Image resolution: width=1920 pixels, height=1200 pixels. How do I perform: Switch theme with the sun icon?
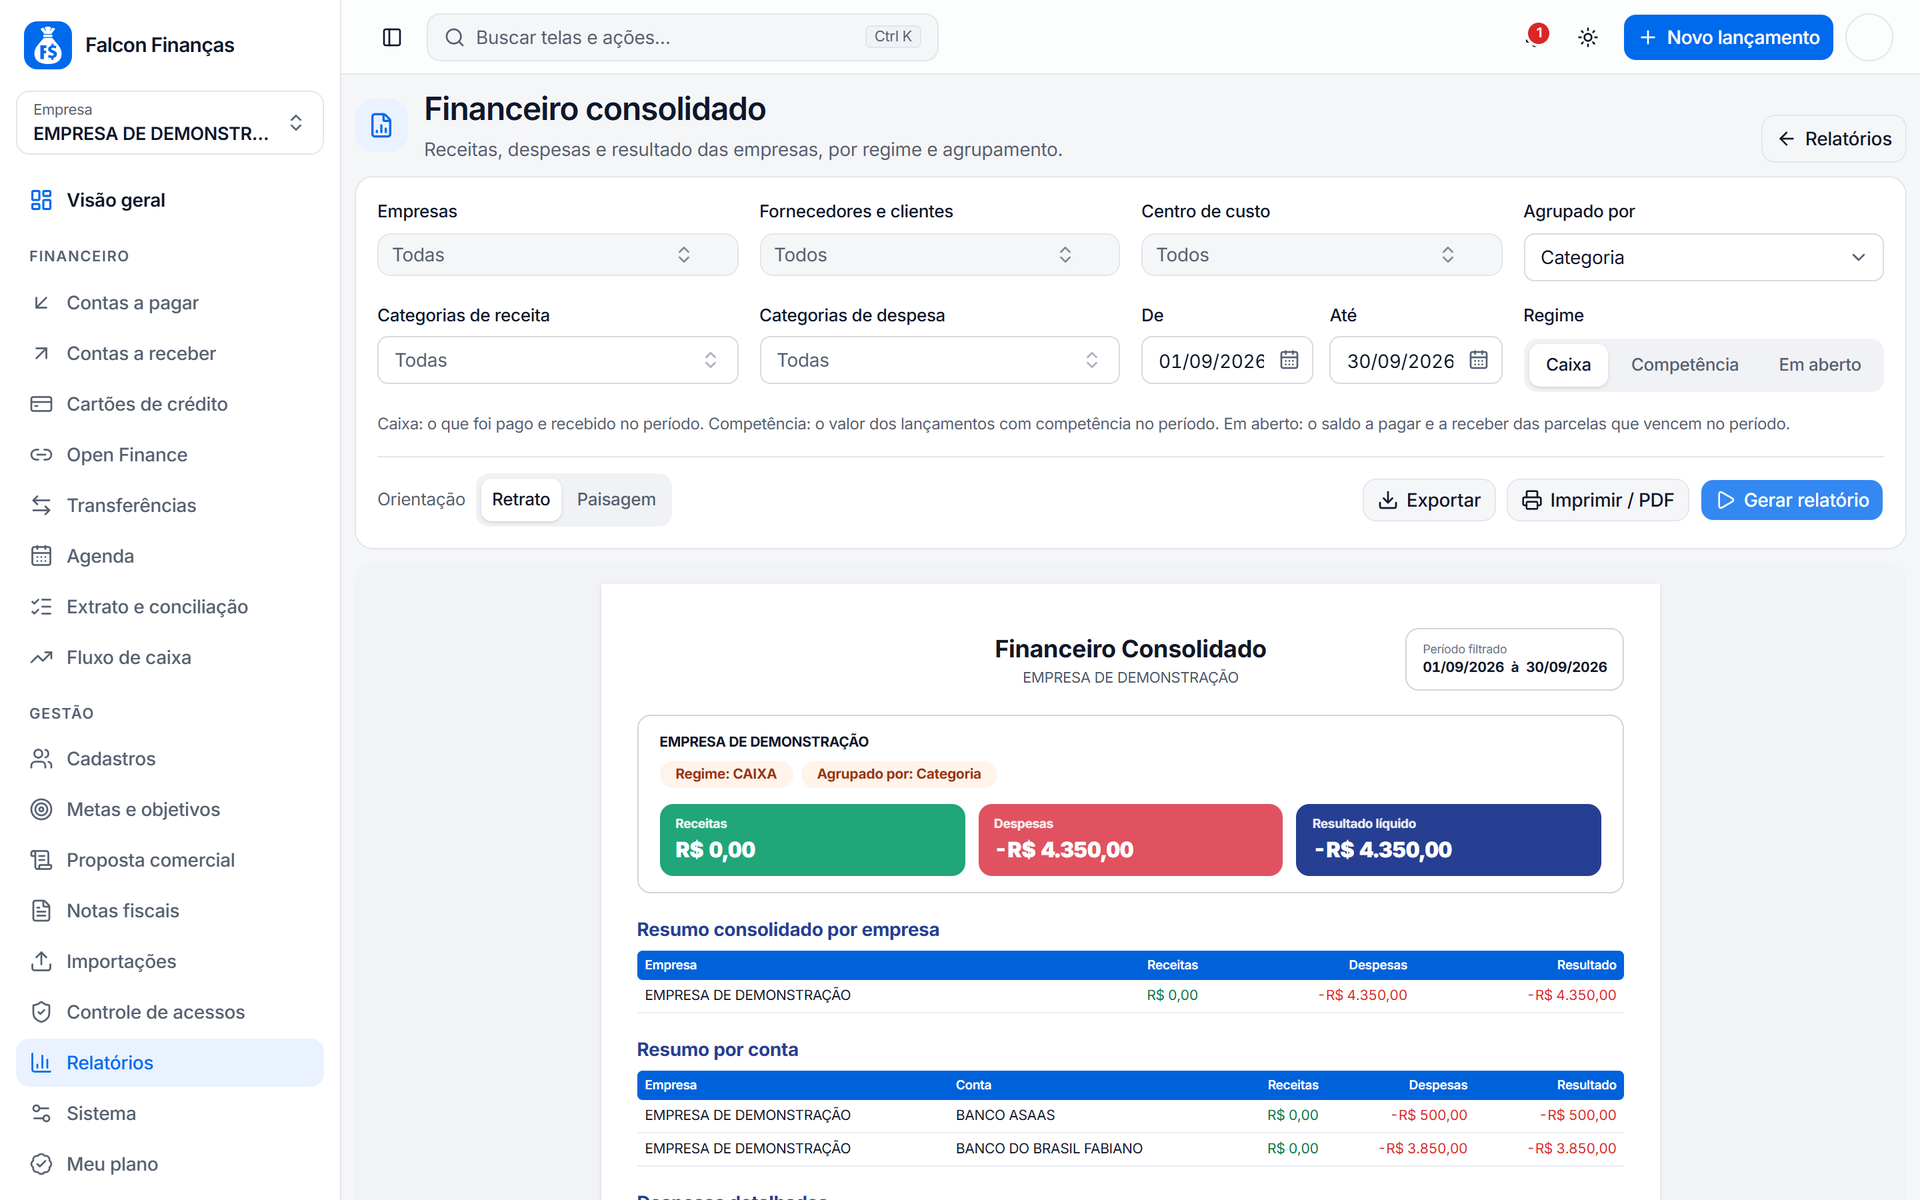(x=1587, y=37)
